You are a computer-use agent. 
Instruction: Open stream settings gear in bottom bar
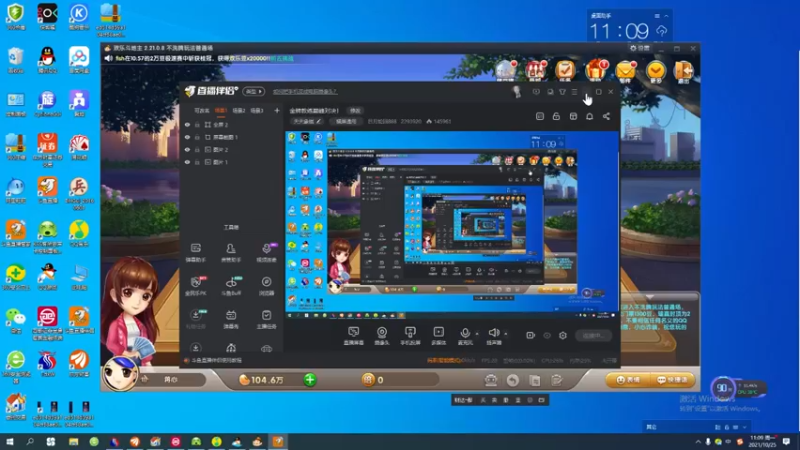[563, 335]
